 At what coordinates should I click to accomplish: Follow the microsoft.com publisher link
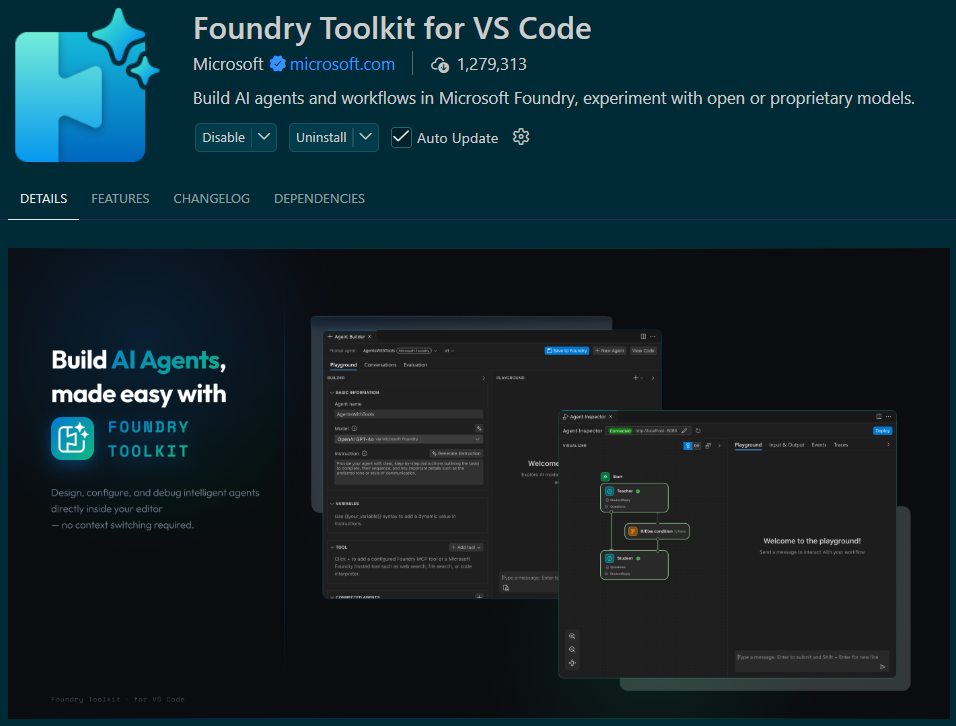pyautogui.click(x=342, y=64)
